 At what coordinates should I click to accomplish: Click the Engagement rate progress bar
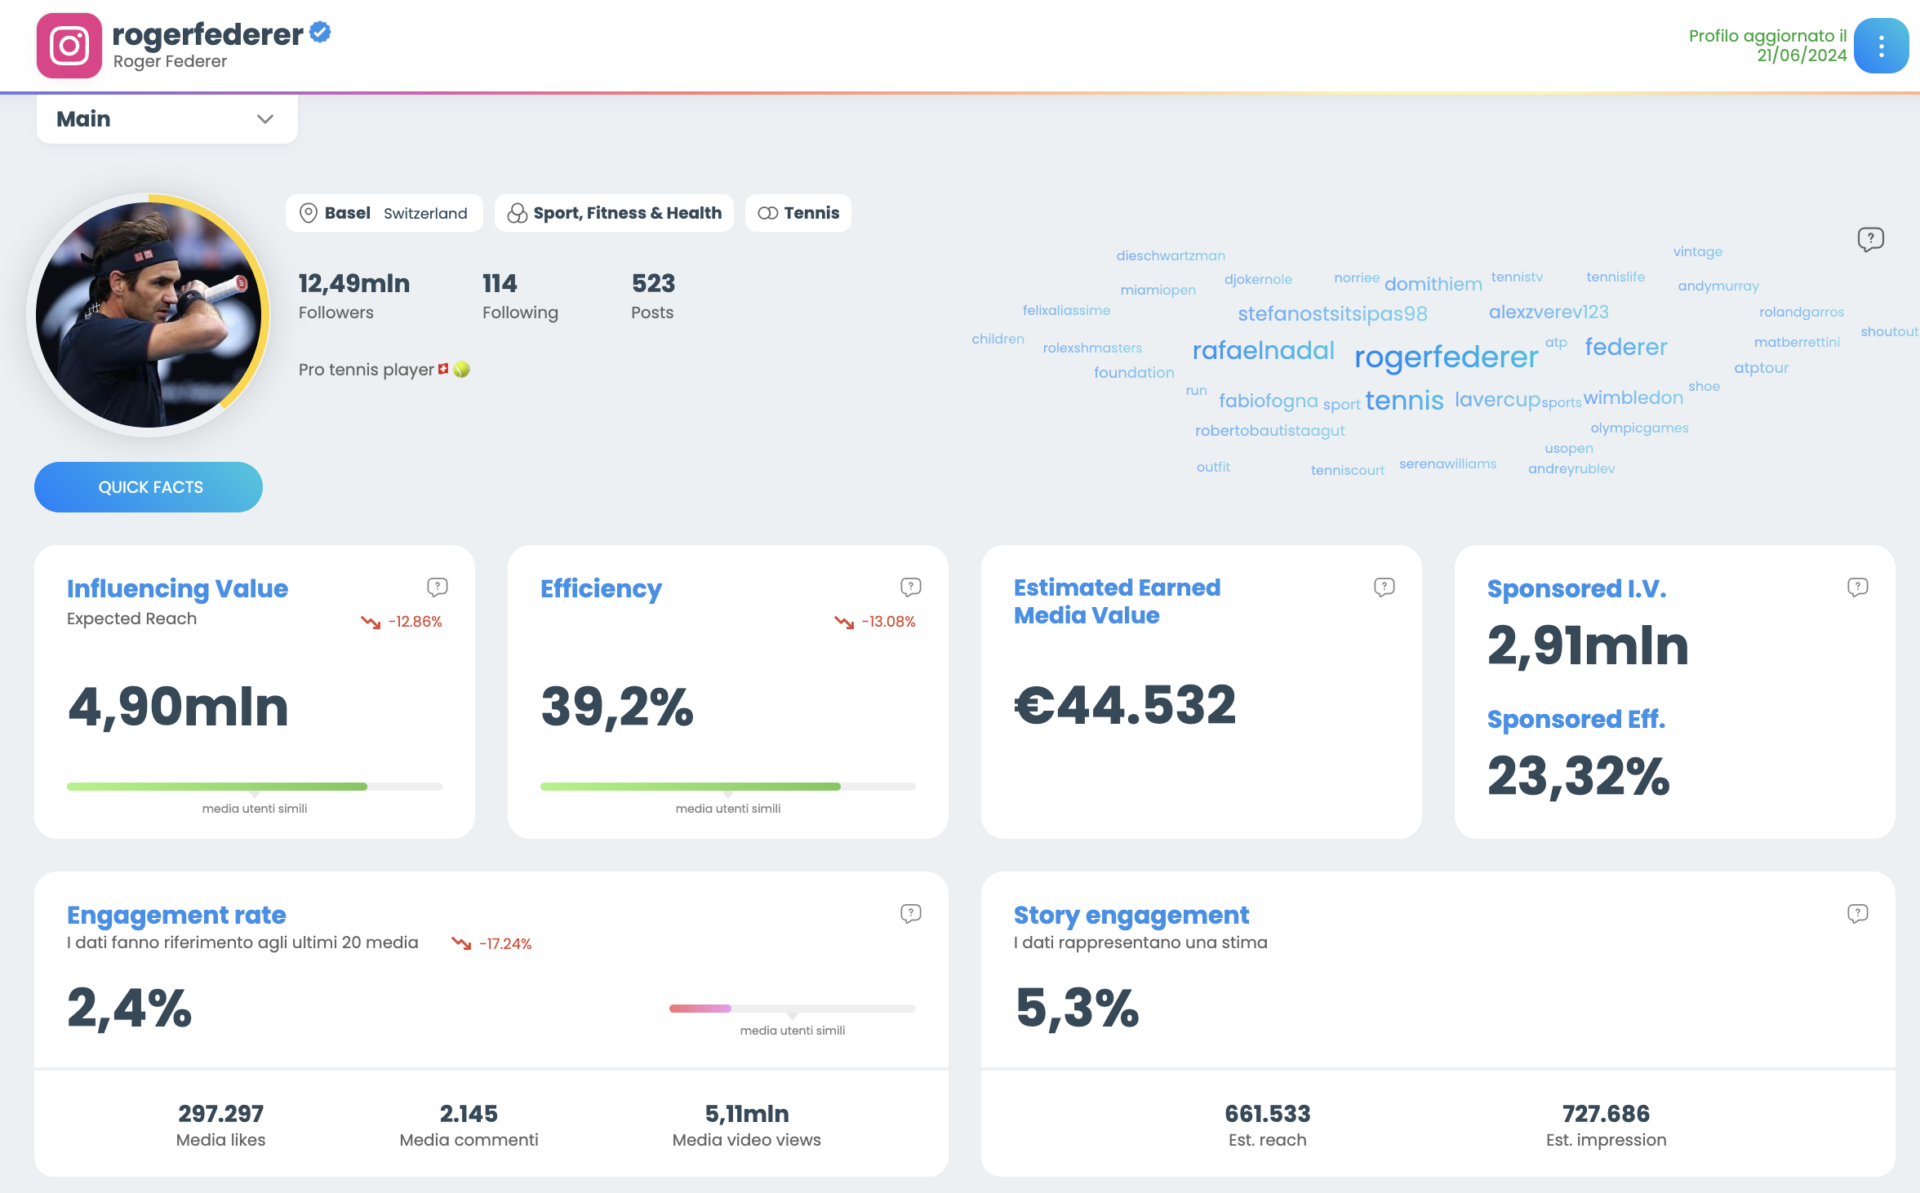point(792,1008)
